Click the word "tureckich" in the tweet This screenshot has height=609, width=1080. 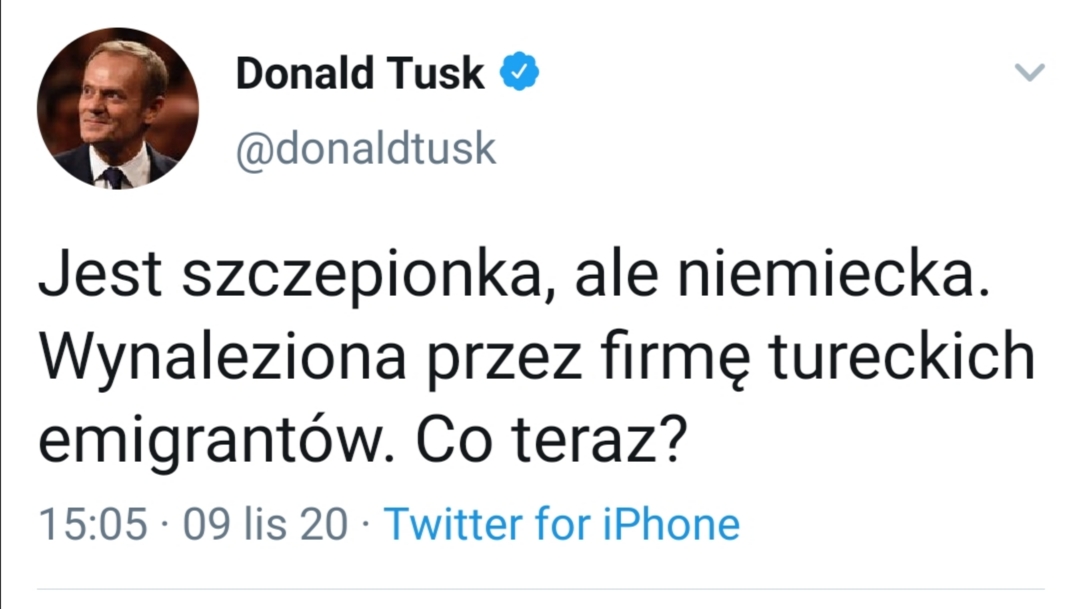[900, 359]
